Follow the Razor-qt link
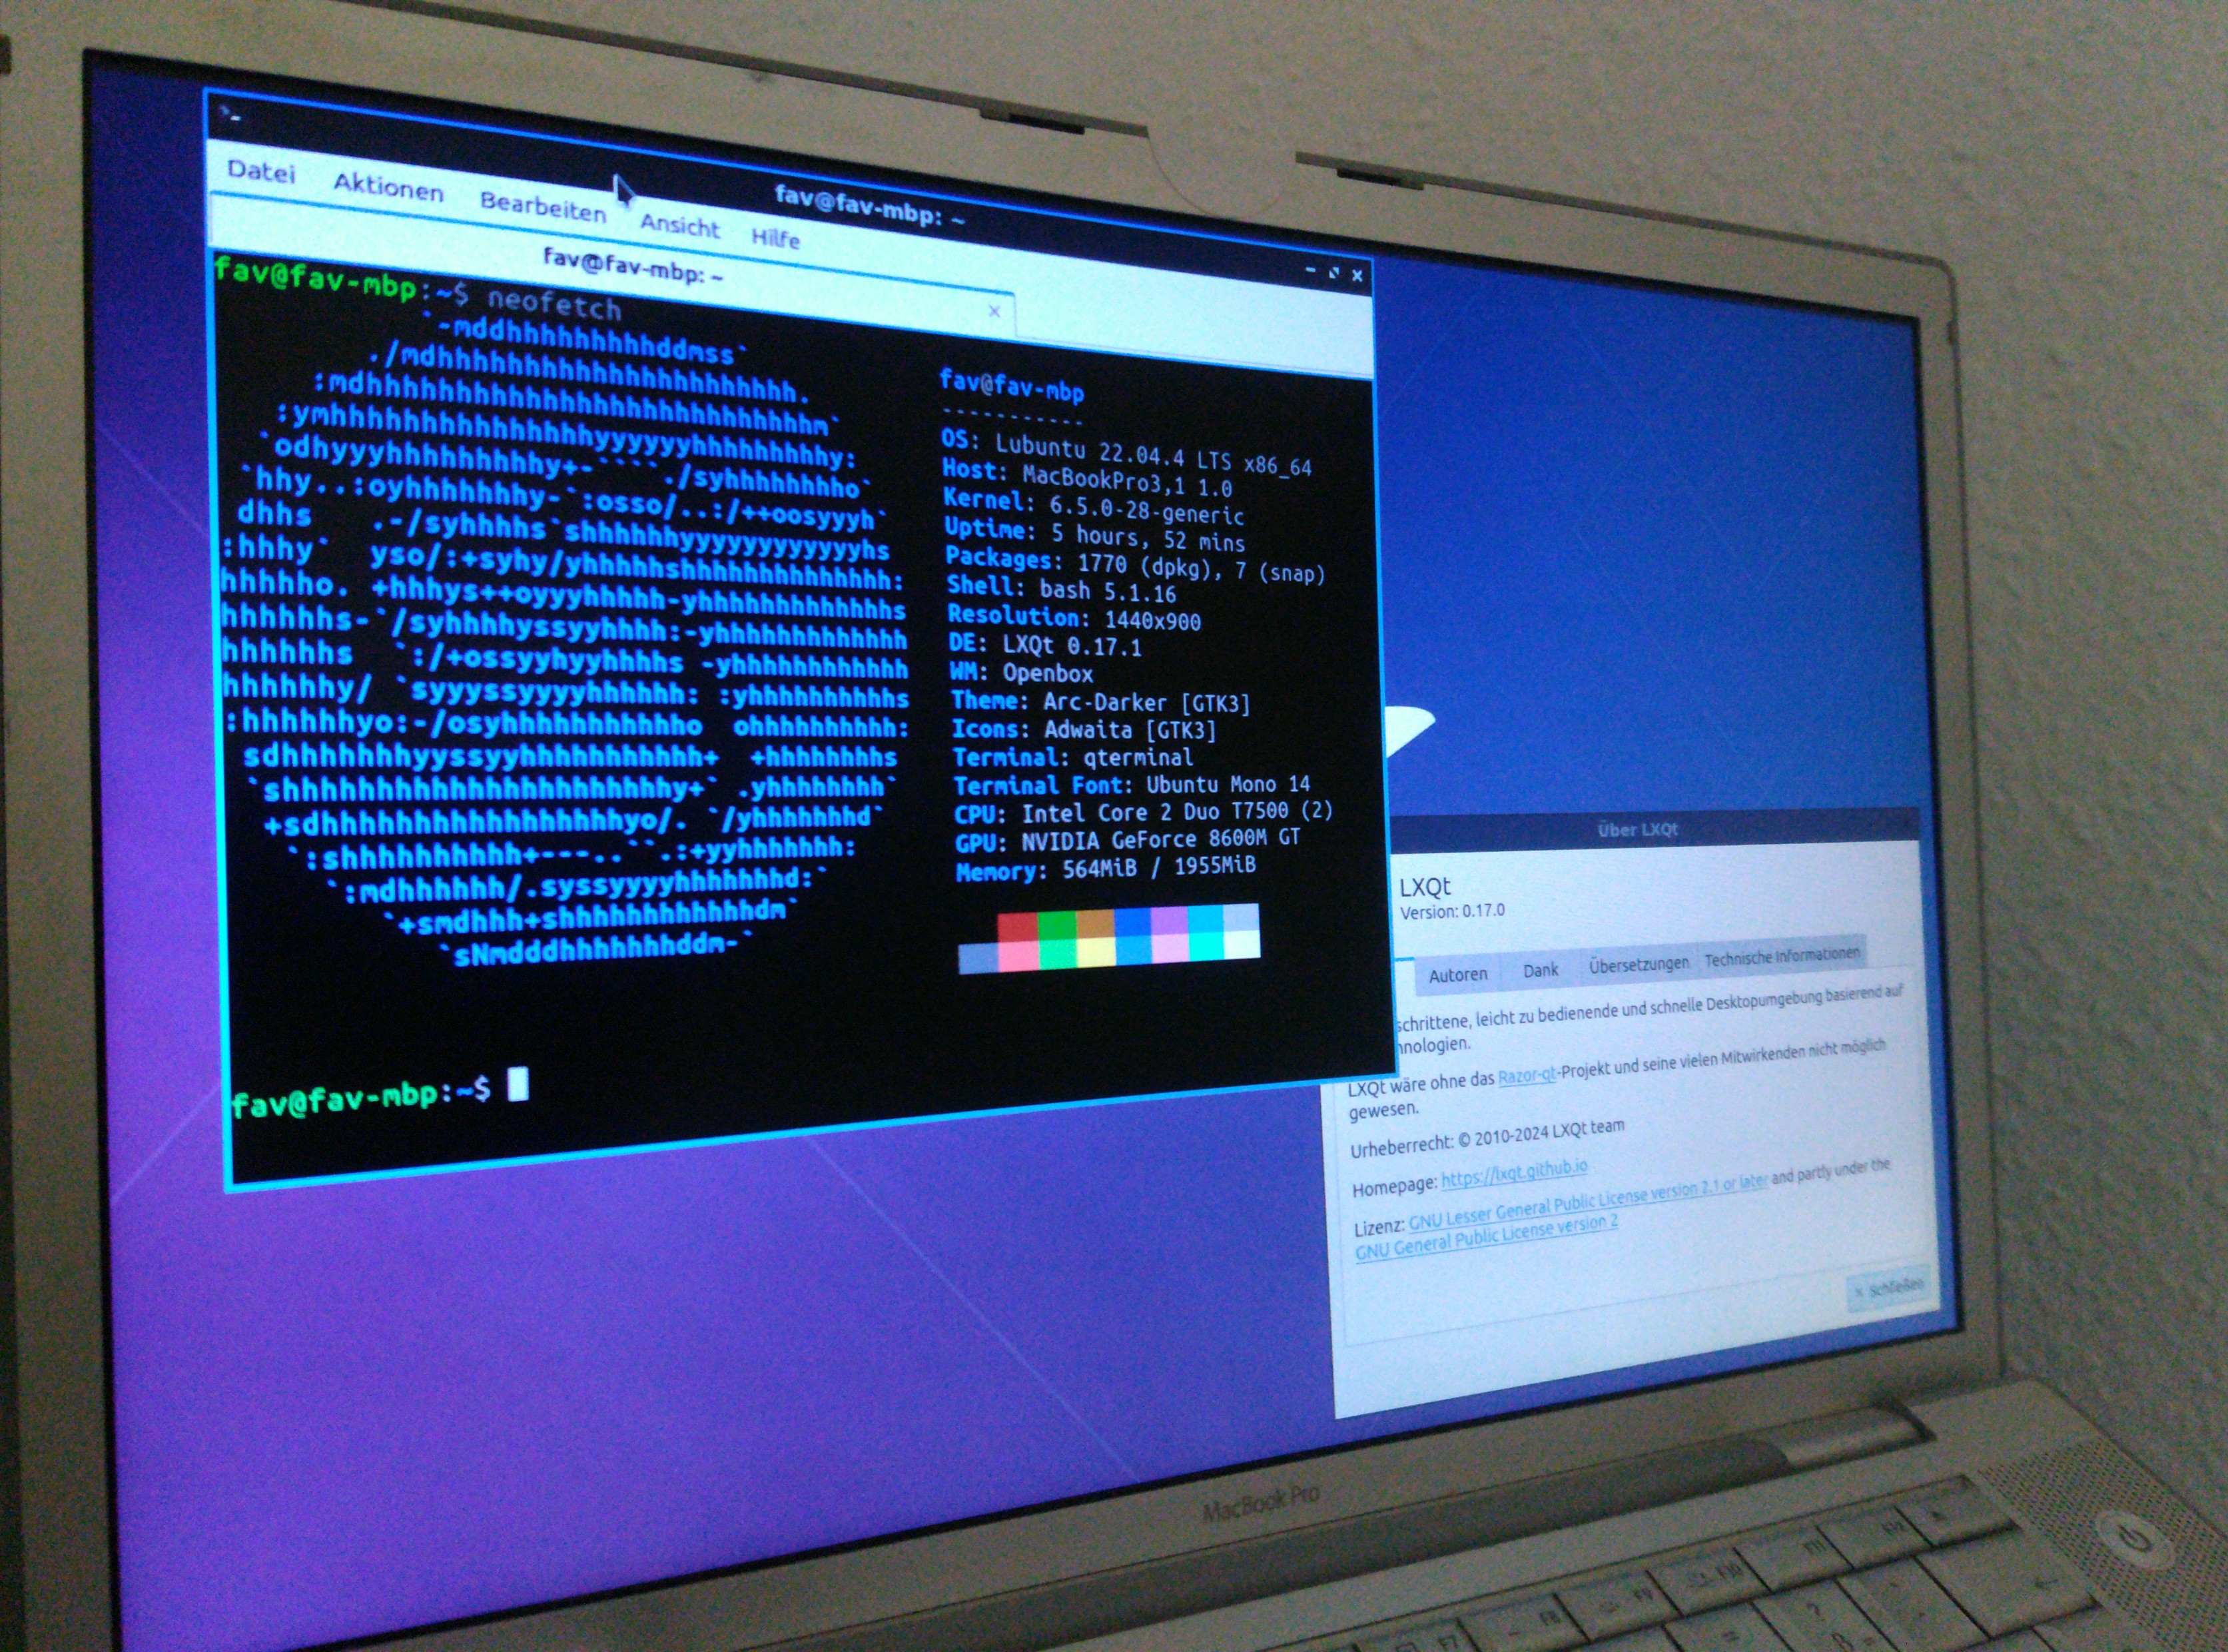Image resolution: width=2228 pixels, height=1652 pixels. (1527, 1075)
